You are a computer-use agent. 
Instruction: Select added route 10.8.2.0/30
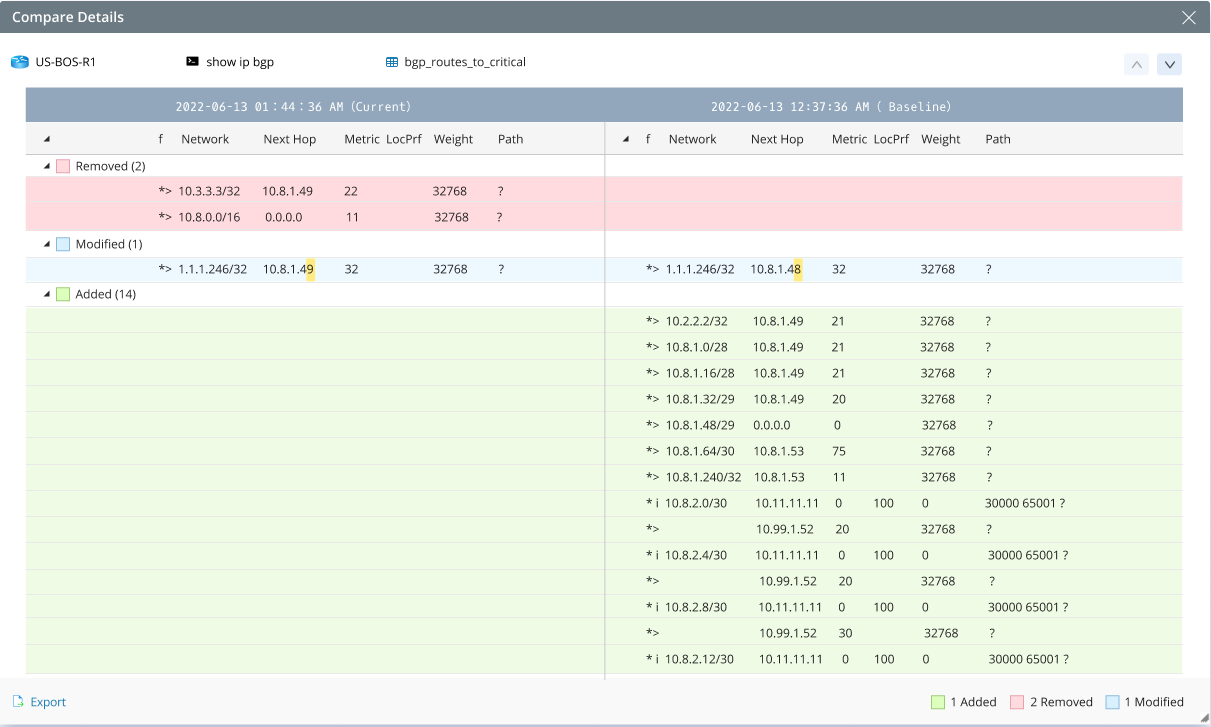696,503
